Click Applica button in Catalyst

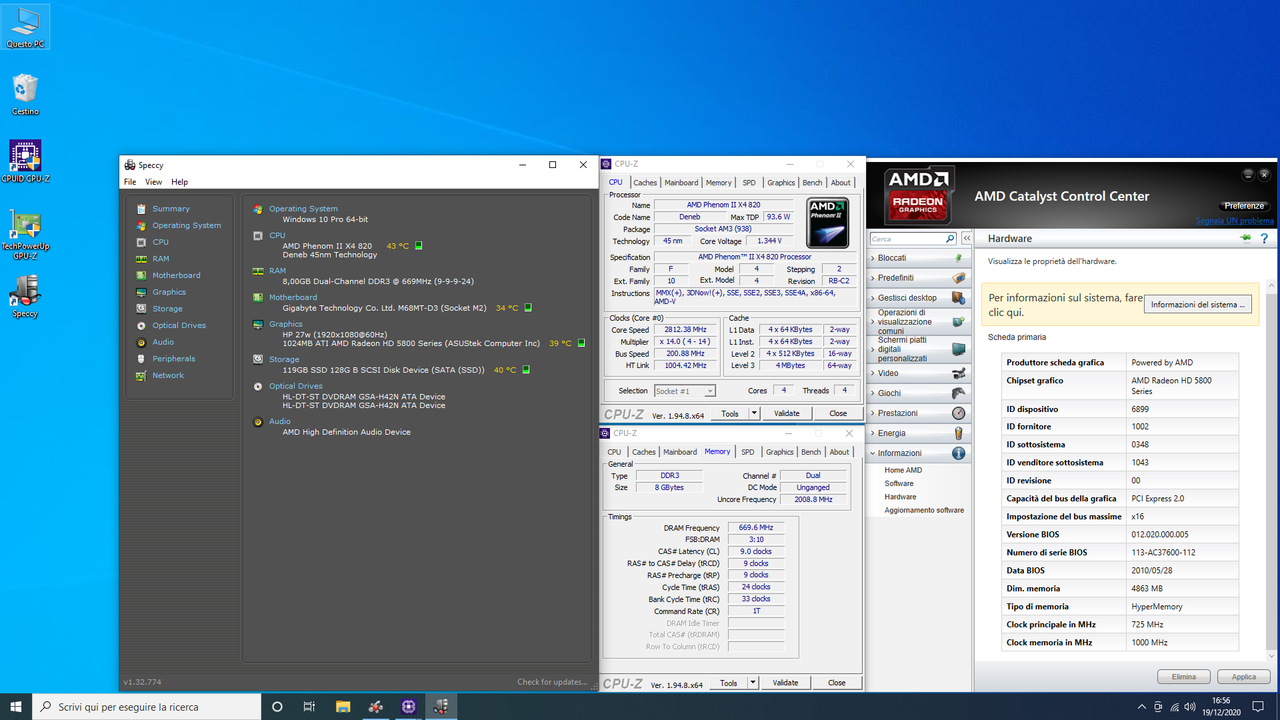(1244, 677)
